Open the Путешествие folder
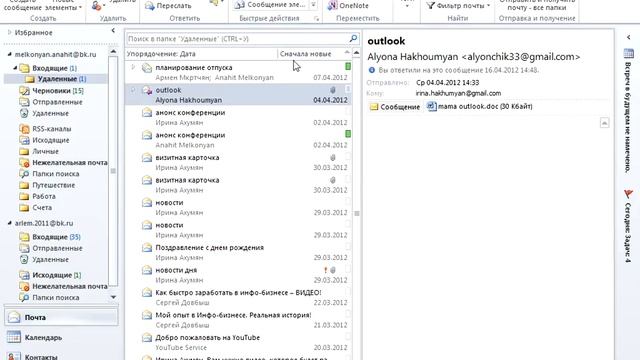Image resolution: width=640 pixels, height=360 pixels. click(53, 185)
